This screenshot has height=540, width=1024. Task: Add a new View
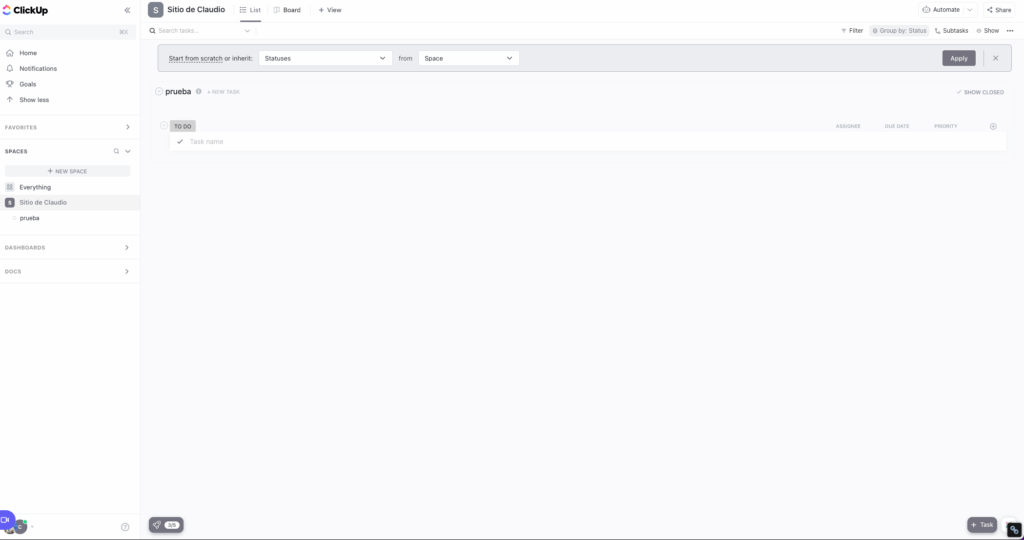[x=330, y=10]
